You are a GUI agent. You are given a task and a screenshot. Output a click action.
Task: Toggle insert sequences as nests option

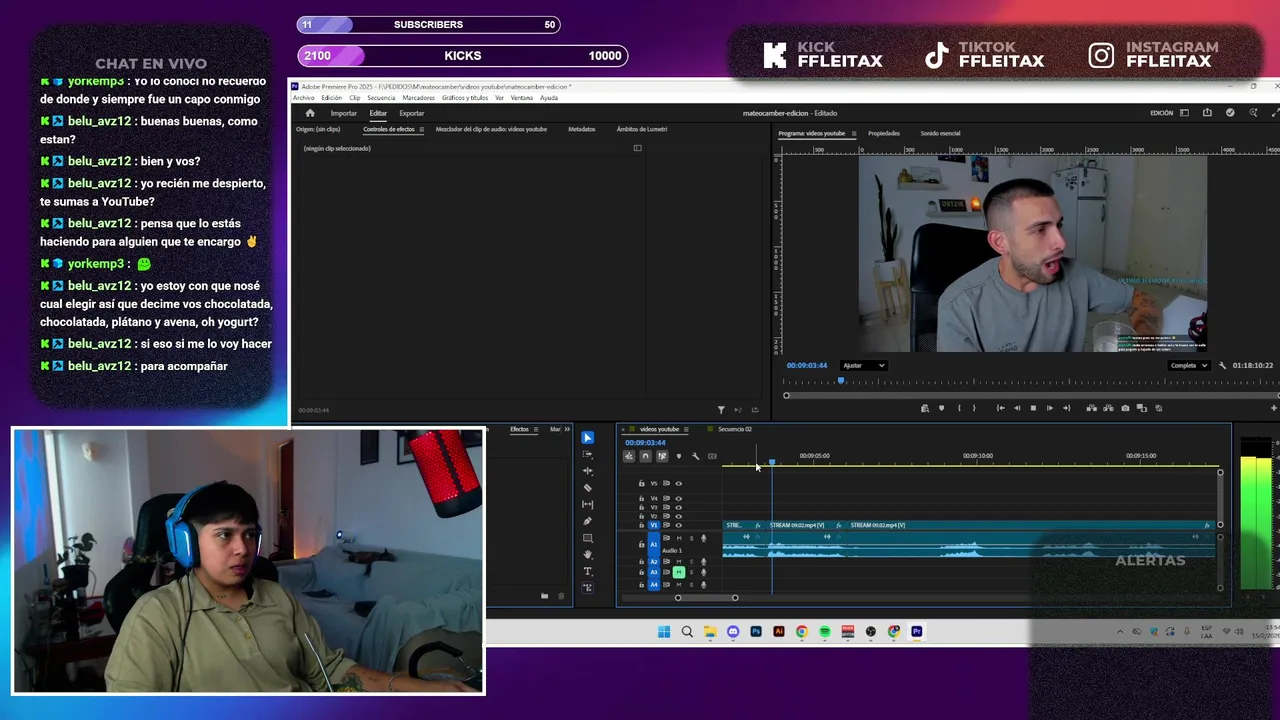pyautogui.click(x=629, y=456)
